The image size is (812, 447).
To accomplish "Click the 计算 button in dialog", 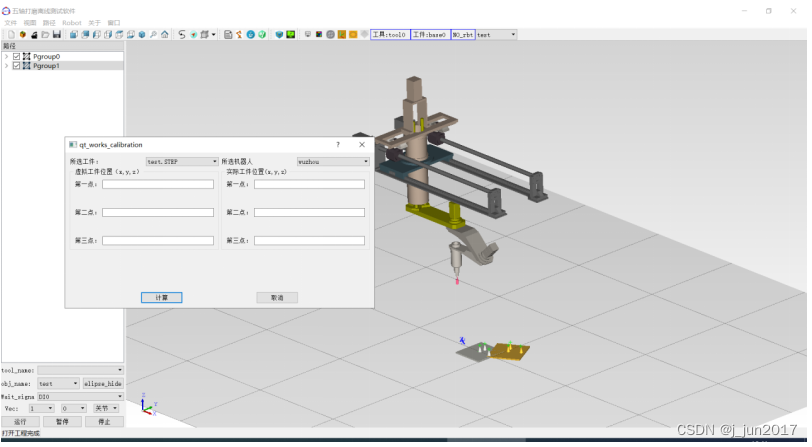I will tap(161, 297).
